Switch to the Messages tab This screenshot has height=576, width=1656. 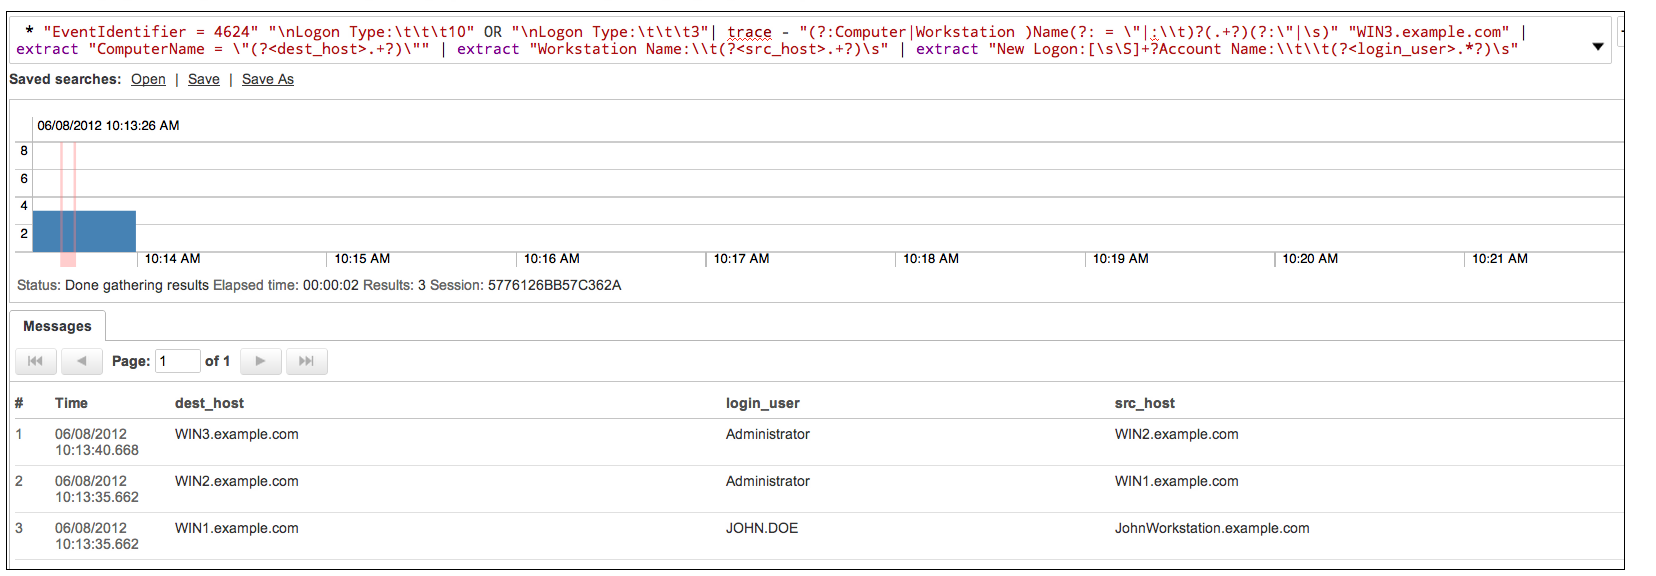[x=57, y=326]
